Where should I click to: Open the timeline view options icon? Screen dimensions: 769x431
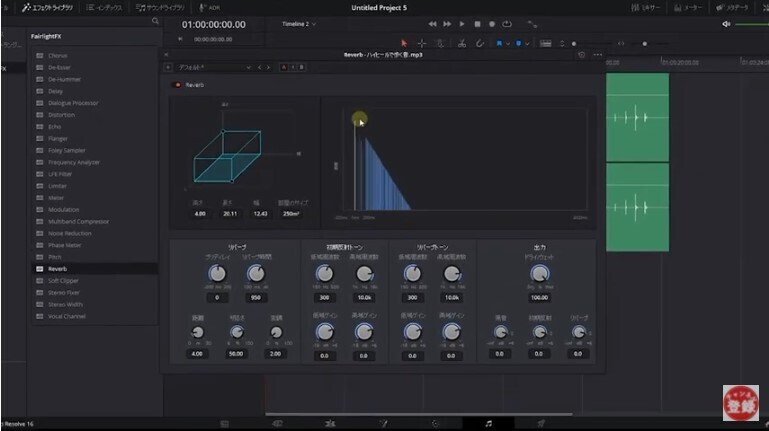click(x=545, y=44)
